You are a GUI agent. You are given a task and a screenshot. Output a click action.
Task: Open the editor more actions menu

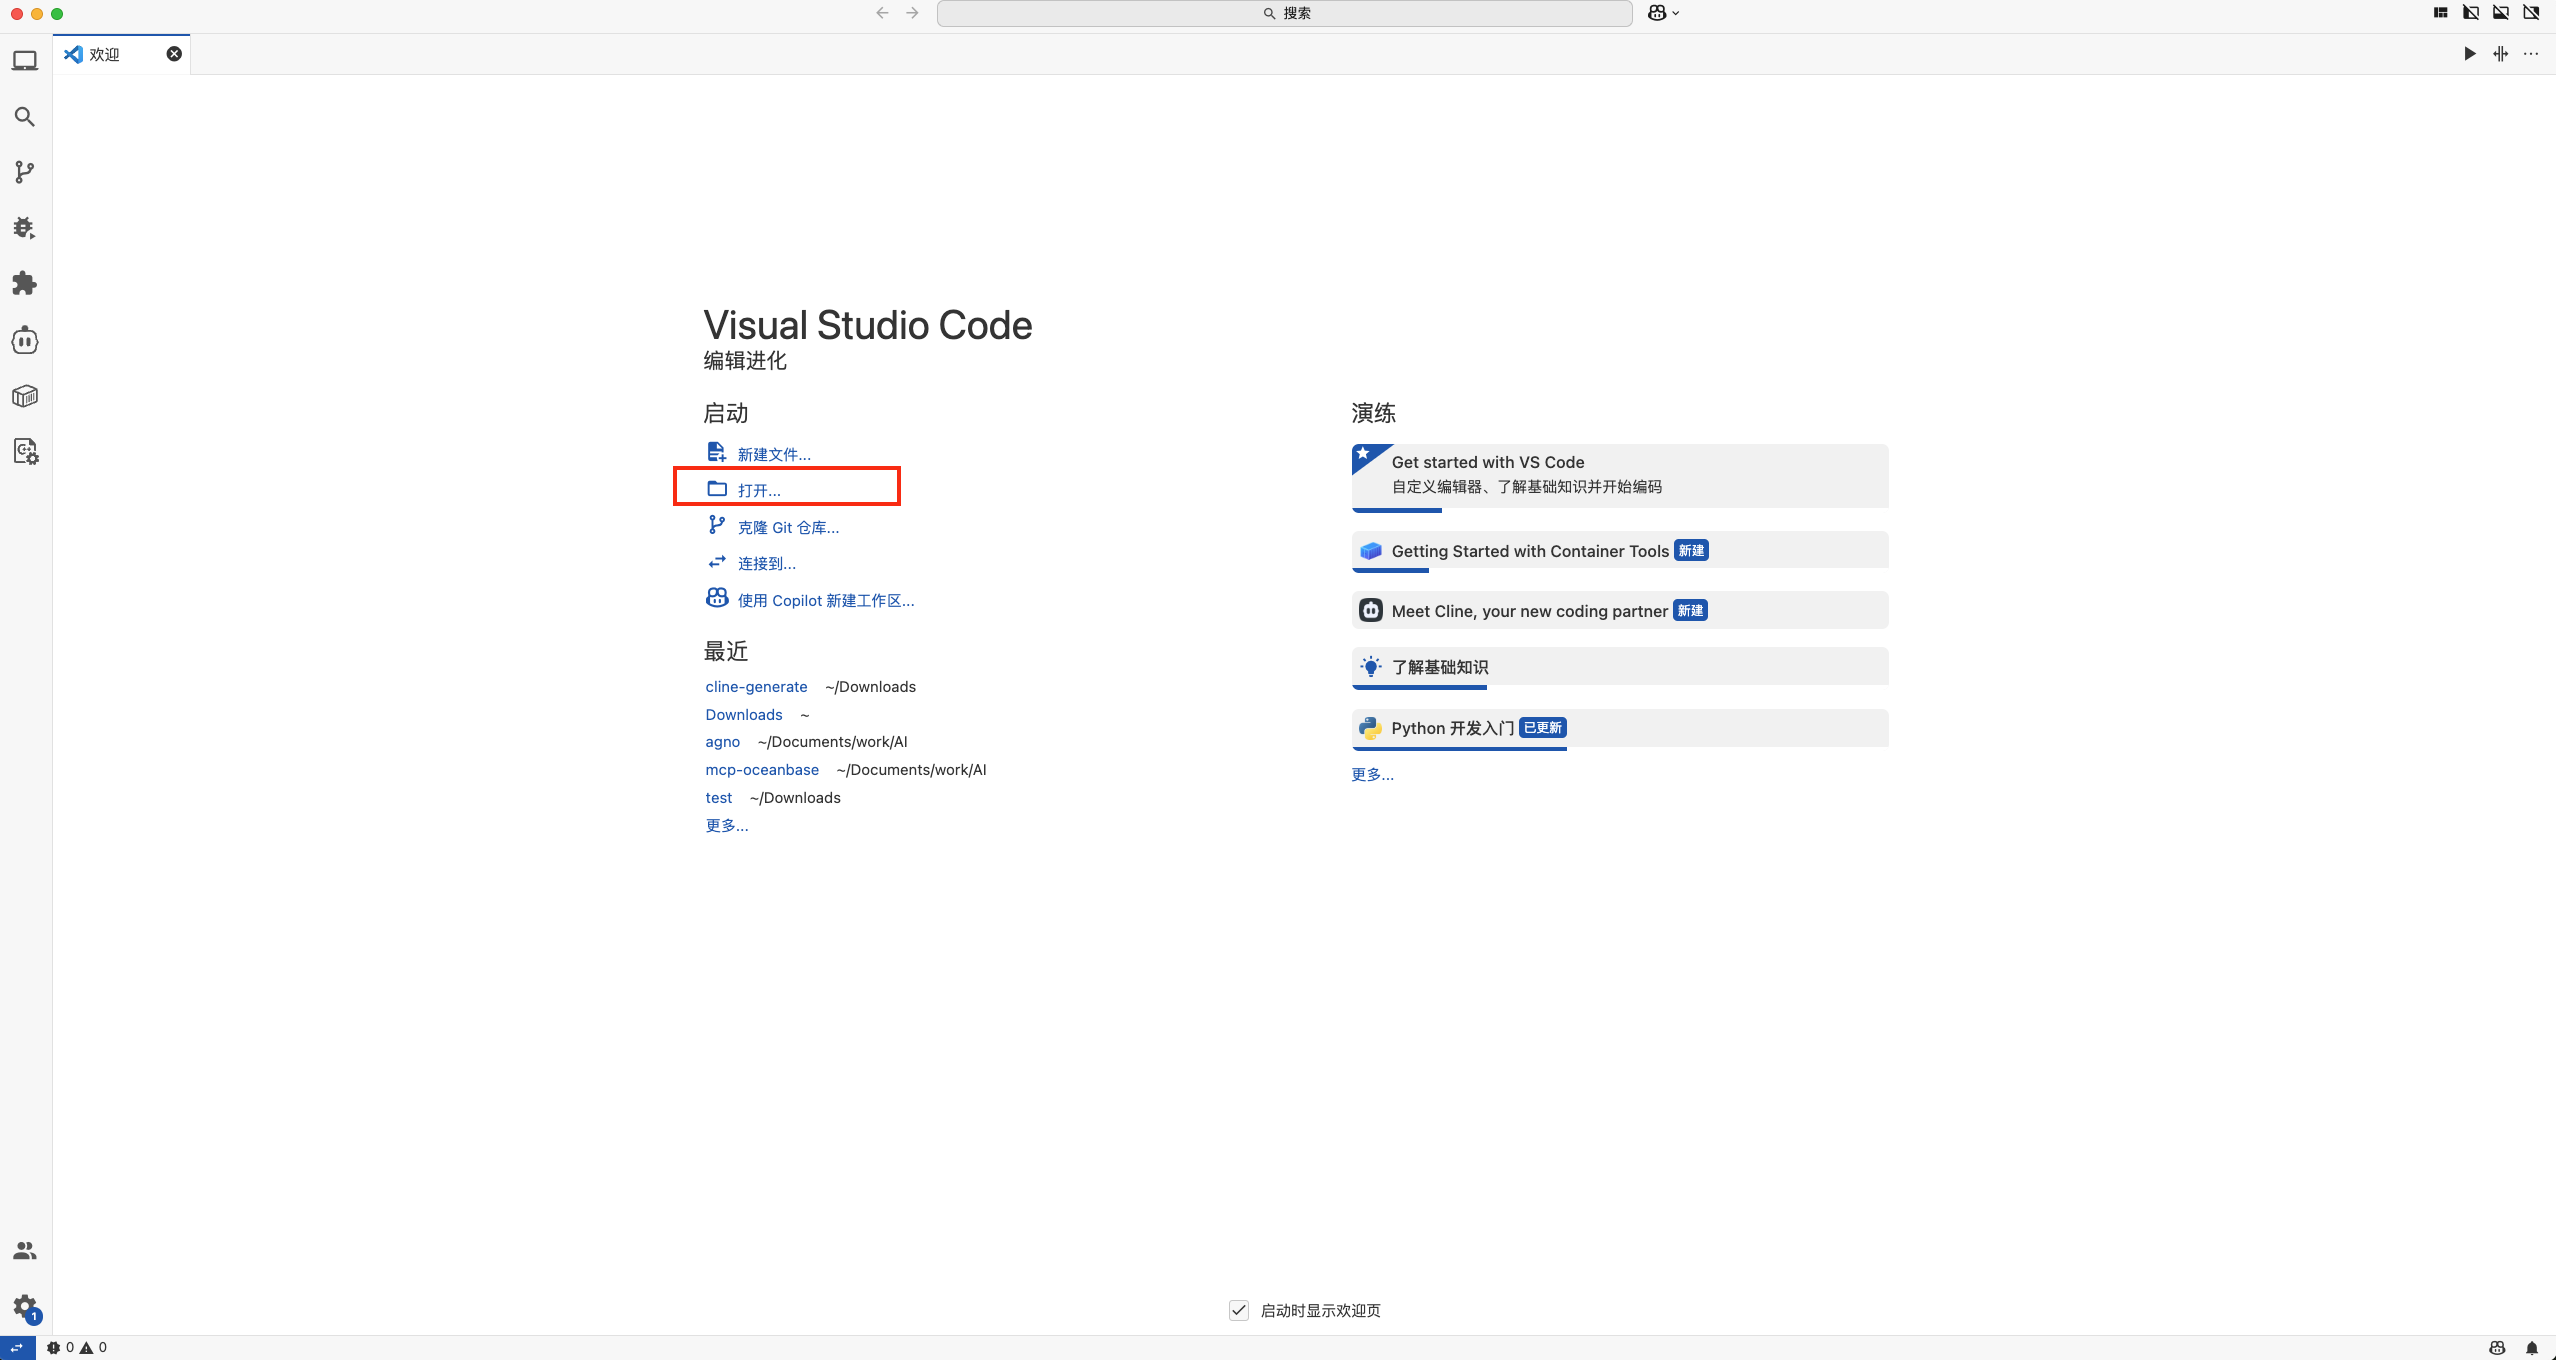(2531, 54)
